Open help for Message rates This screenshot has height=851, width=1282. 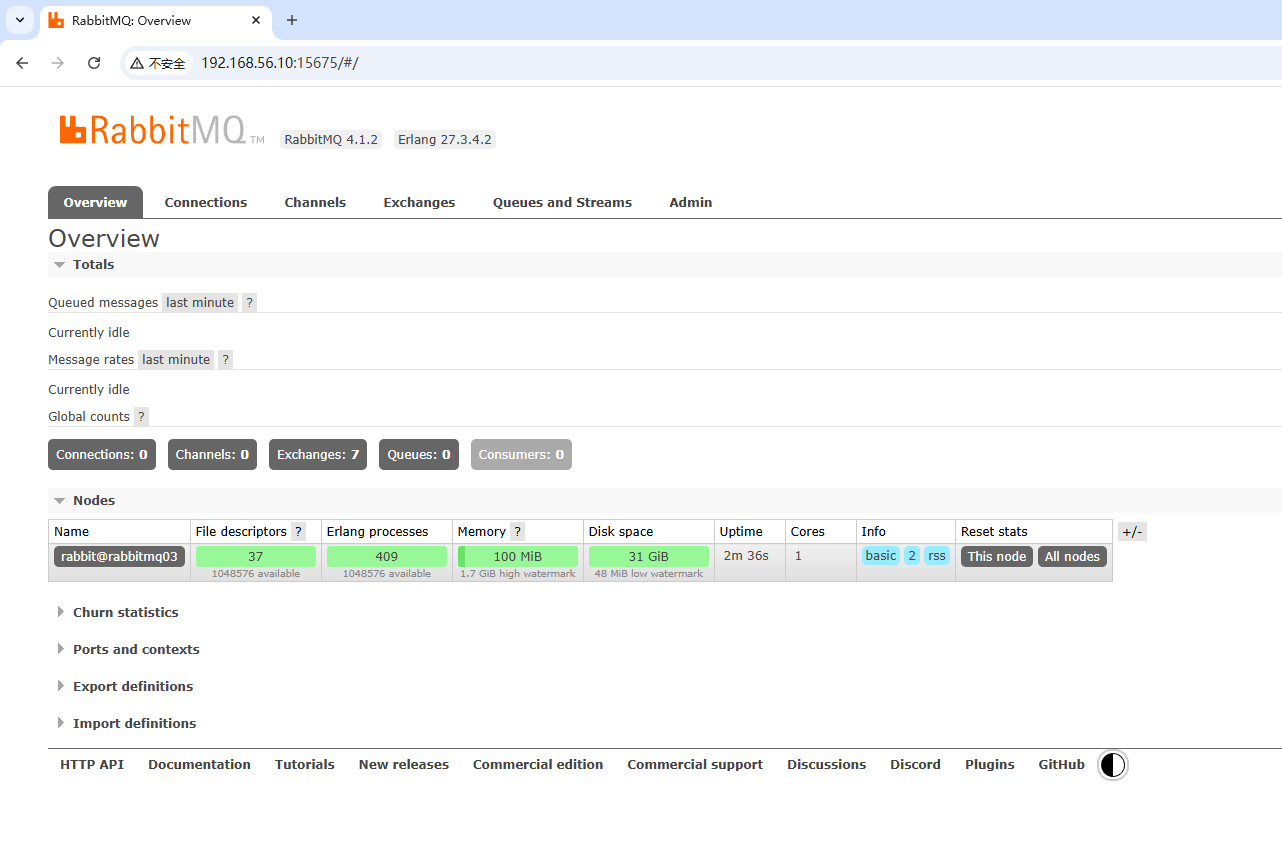pos(225,360)
